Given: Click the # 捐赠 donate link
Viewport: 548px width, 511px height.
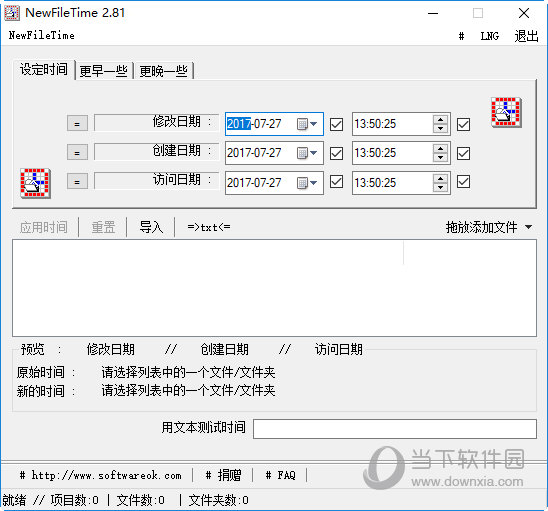Looking at the screenshot, I should [x=223, y=475].
